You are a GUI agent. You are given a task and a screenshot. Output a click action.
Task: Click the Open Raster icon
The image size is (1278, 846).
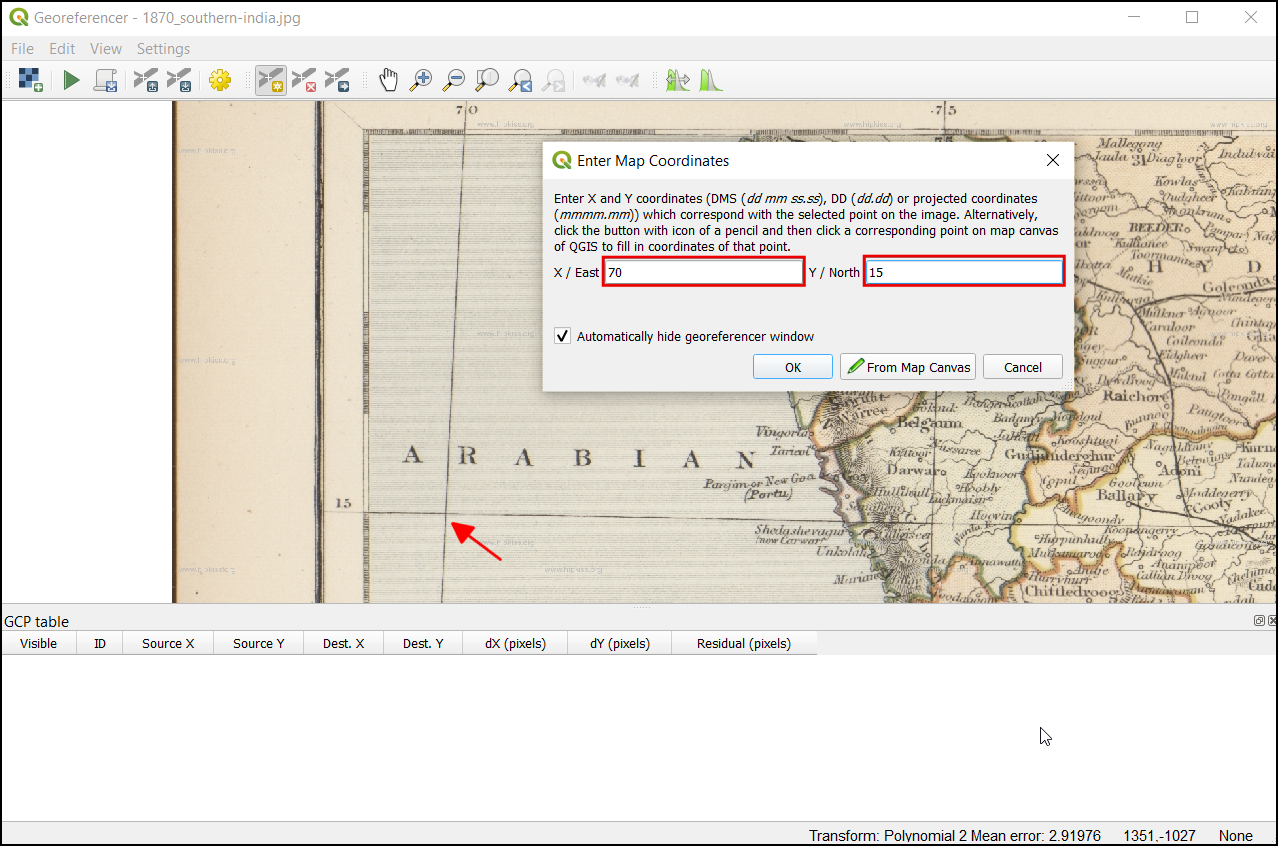click(30, 80)
